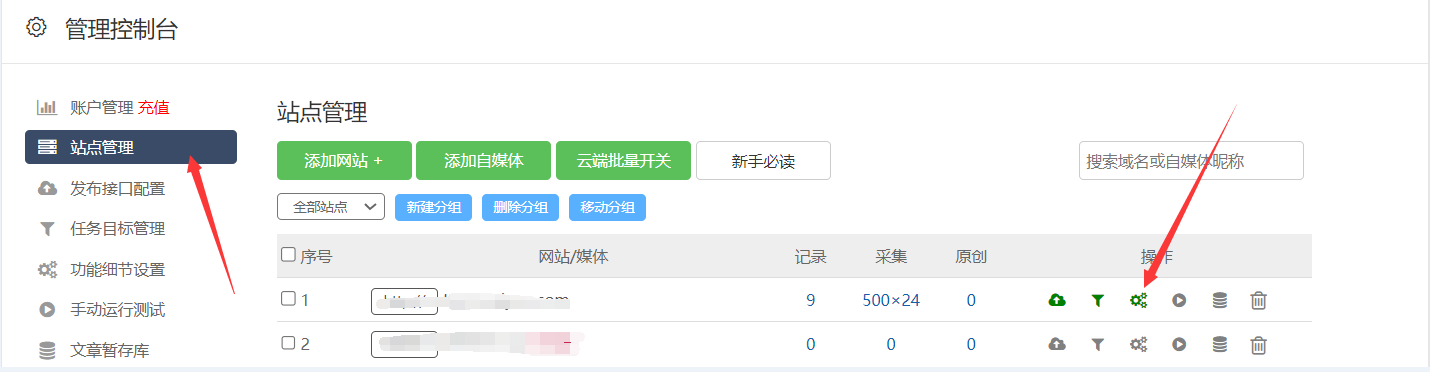Image resolution: width=1430 pixels, height=372 pixels.
Task: Click the control panel gear icon in the header
Action: click(x=36, y=28)
